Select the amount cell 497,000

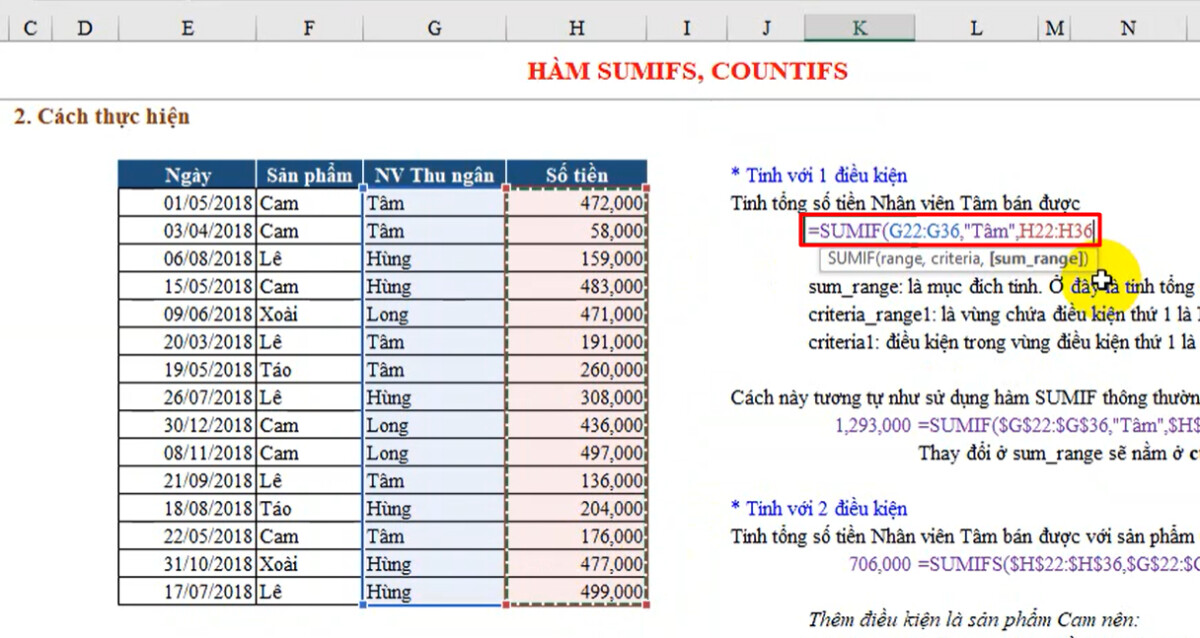click(577, 453)
